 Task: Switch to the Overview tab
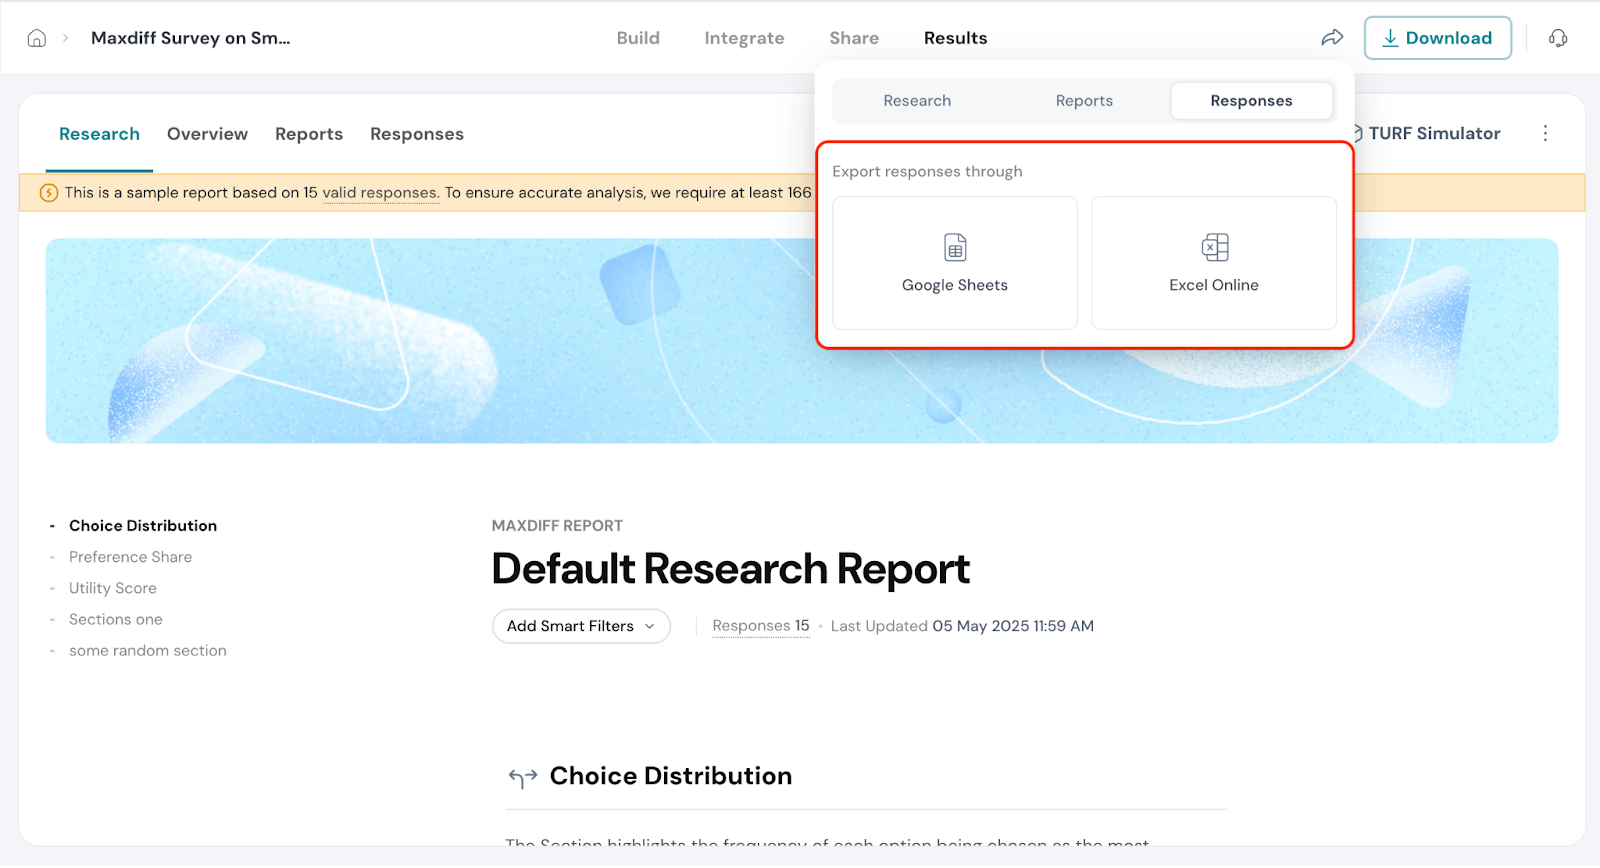207,134
